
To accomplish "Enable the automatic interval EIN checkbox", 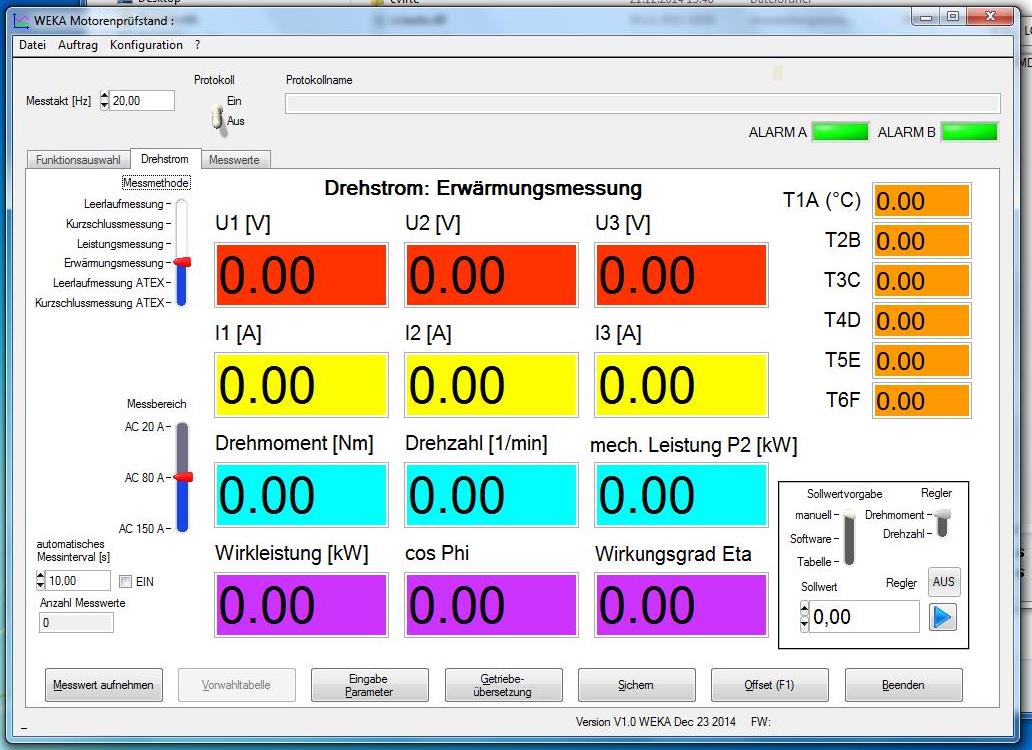I will [125, 581].
